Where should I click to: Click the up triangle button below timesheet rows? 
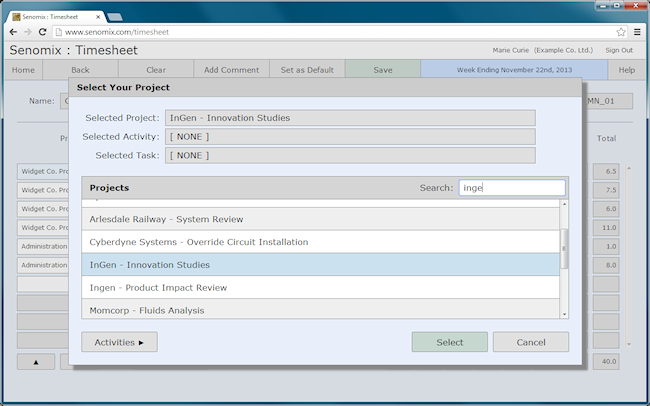click(36, 362)
